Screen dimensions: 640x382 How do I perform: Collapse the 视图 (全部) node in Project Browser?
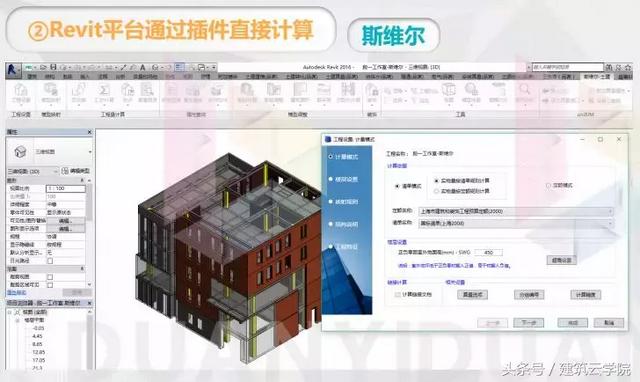coord(10,312)
